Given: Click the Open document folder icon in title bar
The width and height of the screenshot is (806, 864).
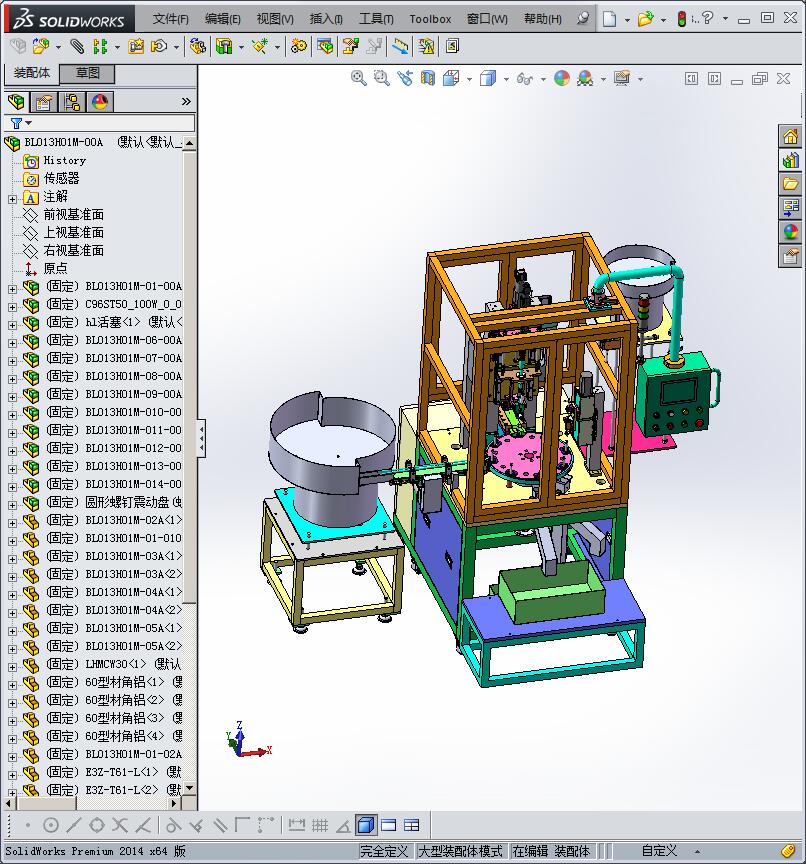Looking at the screenshot, I should (645, 19).
